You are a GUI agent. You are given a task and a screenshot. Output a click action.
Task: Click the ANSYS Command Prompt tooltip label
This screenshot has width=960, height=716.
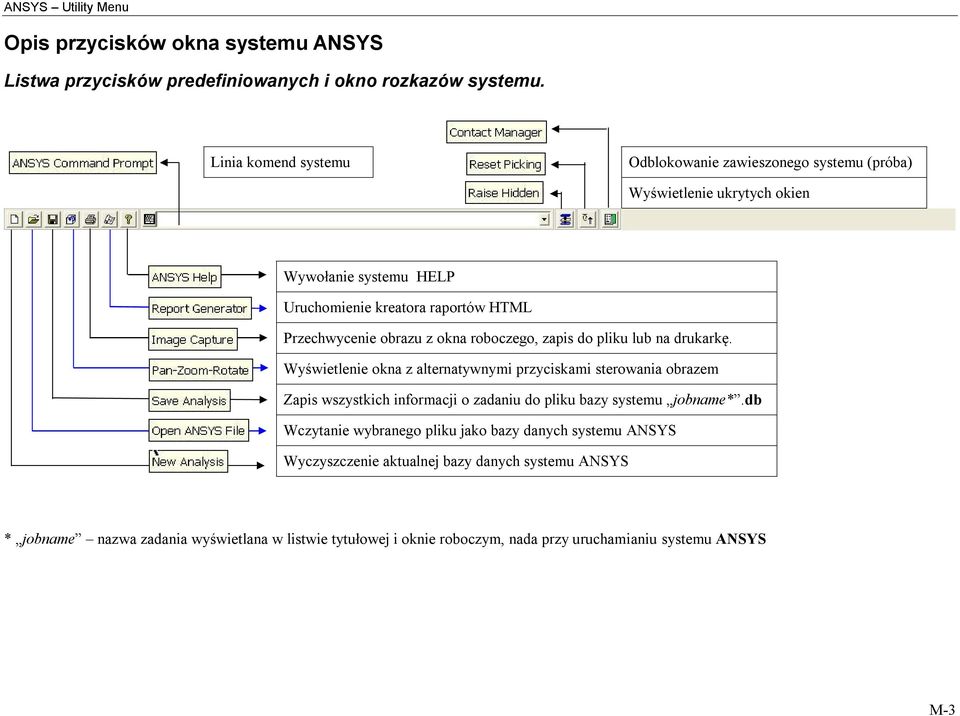83,163
